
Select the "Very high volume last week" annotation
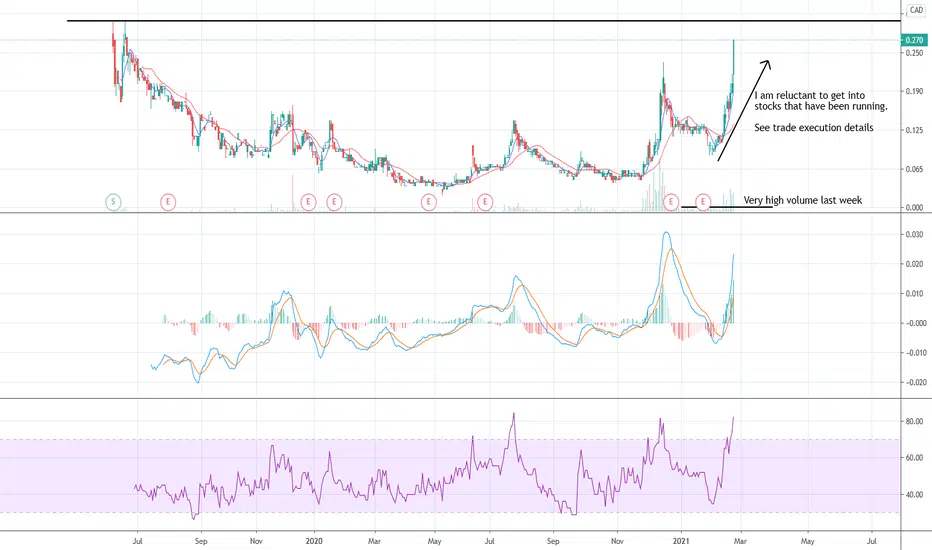tap(802, 200)
